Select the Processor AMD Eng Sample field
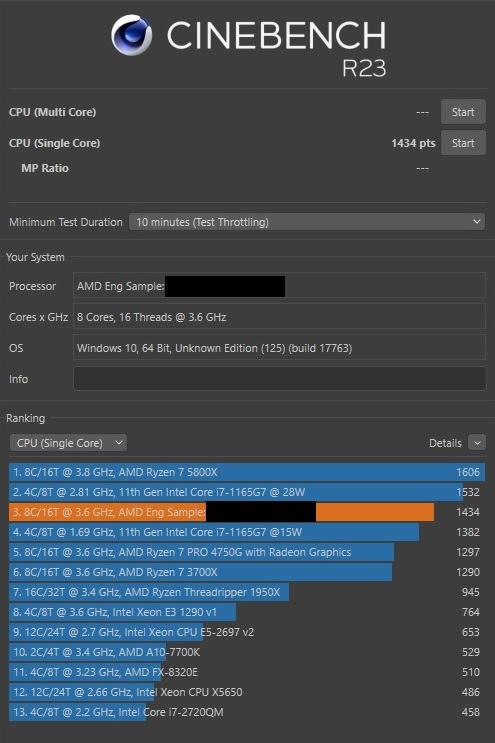 pos(279,286)
